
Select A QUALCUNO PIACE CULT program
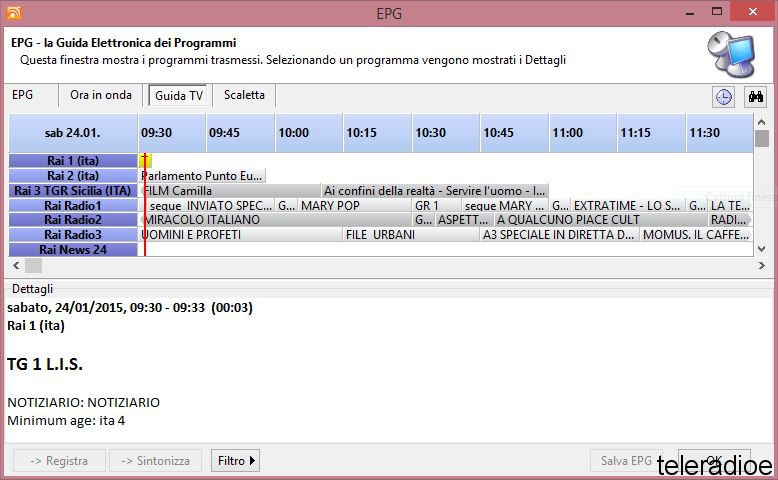click(x=601, y=219)
